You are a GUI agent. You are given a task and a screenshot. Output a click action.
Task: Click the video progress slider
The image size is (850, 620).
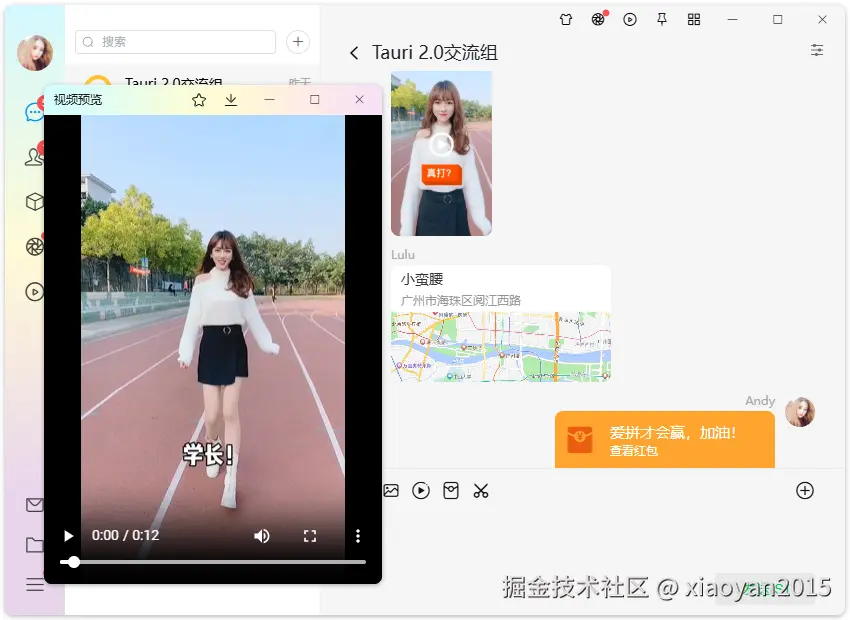212,562
